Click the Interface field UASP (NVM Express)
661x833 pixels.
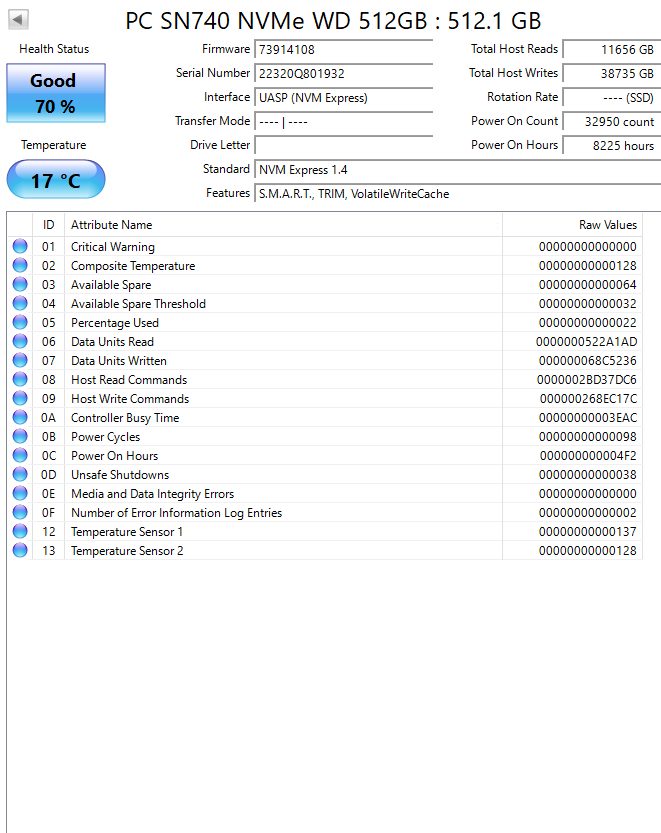344,98
